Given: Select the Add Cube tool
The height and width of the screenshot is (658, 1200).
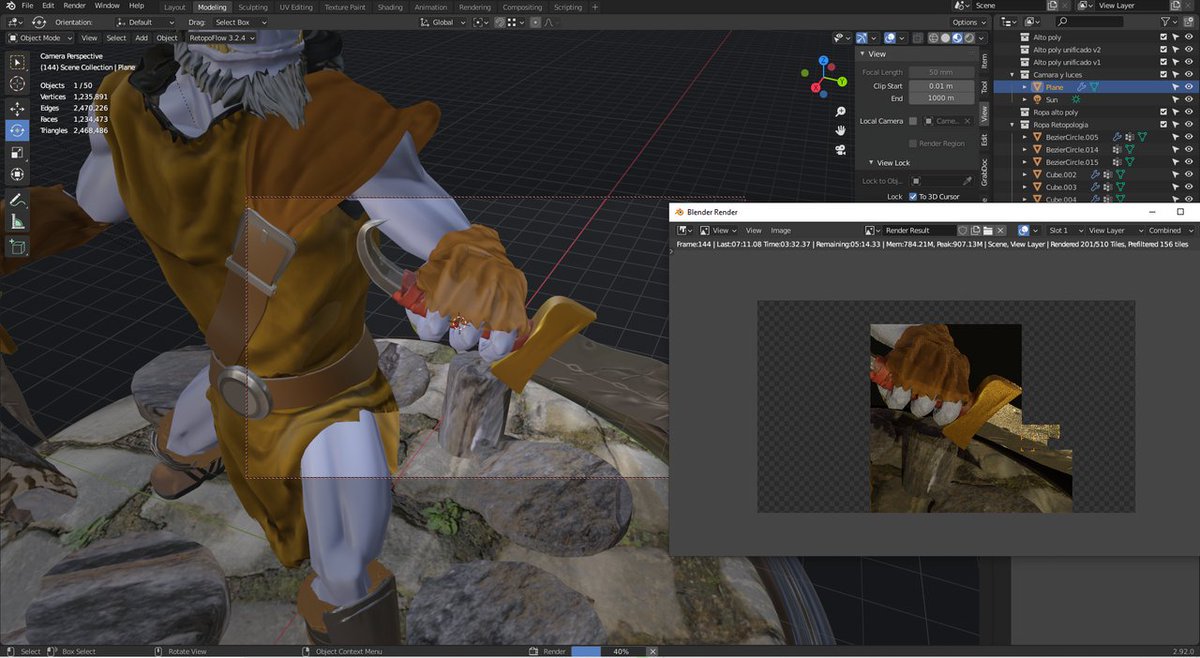Looking at the screenshot, I should click(x=17, y=240).
